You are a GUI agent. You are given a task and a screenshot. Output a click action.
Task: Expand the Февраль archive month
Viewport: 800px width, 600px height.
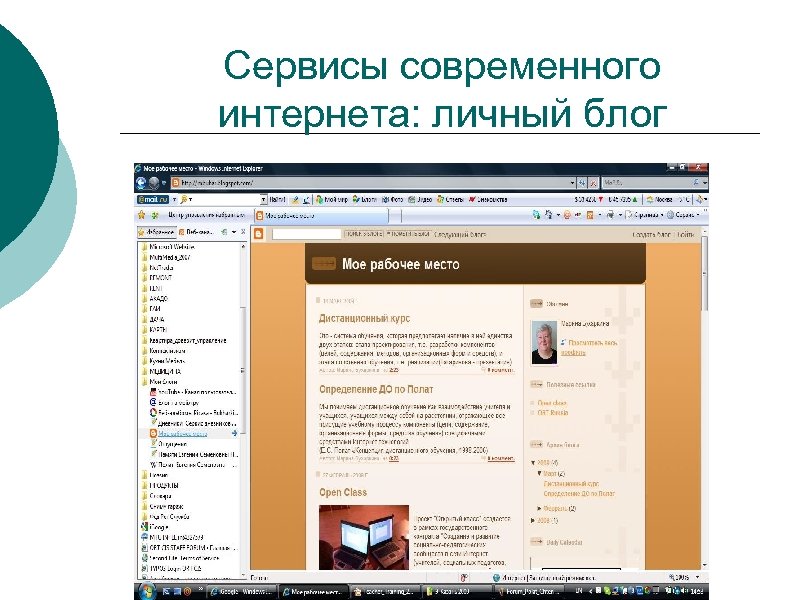tap(539, 508)
